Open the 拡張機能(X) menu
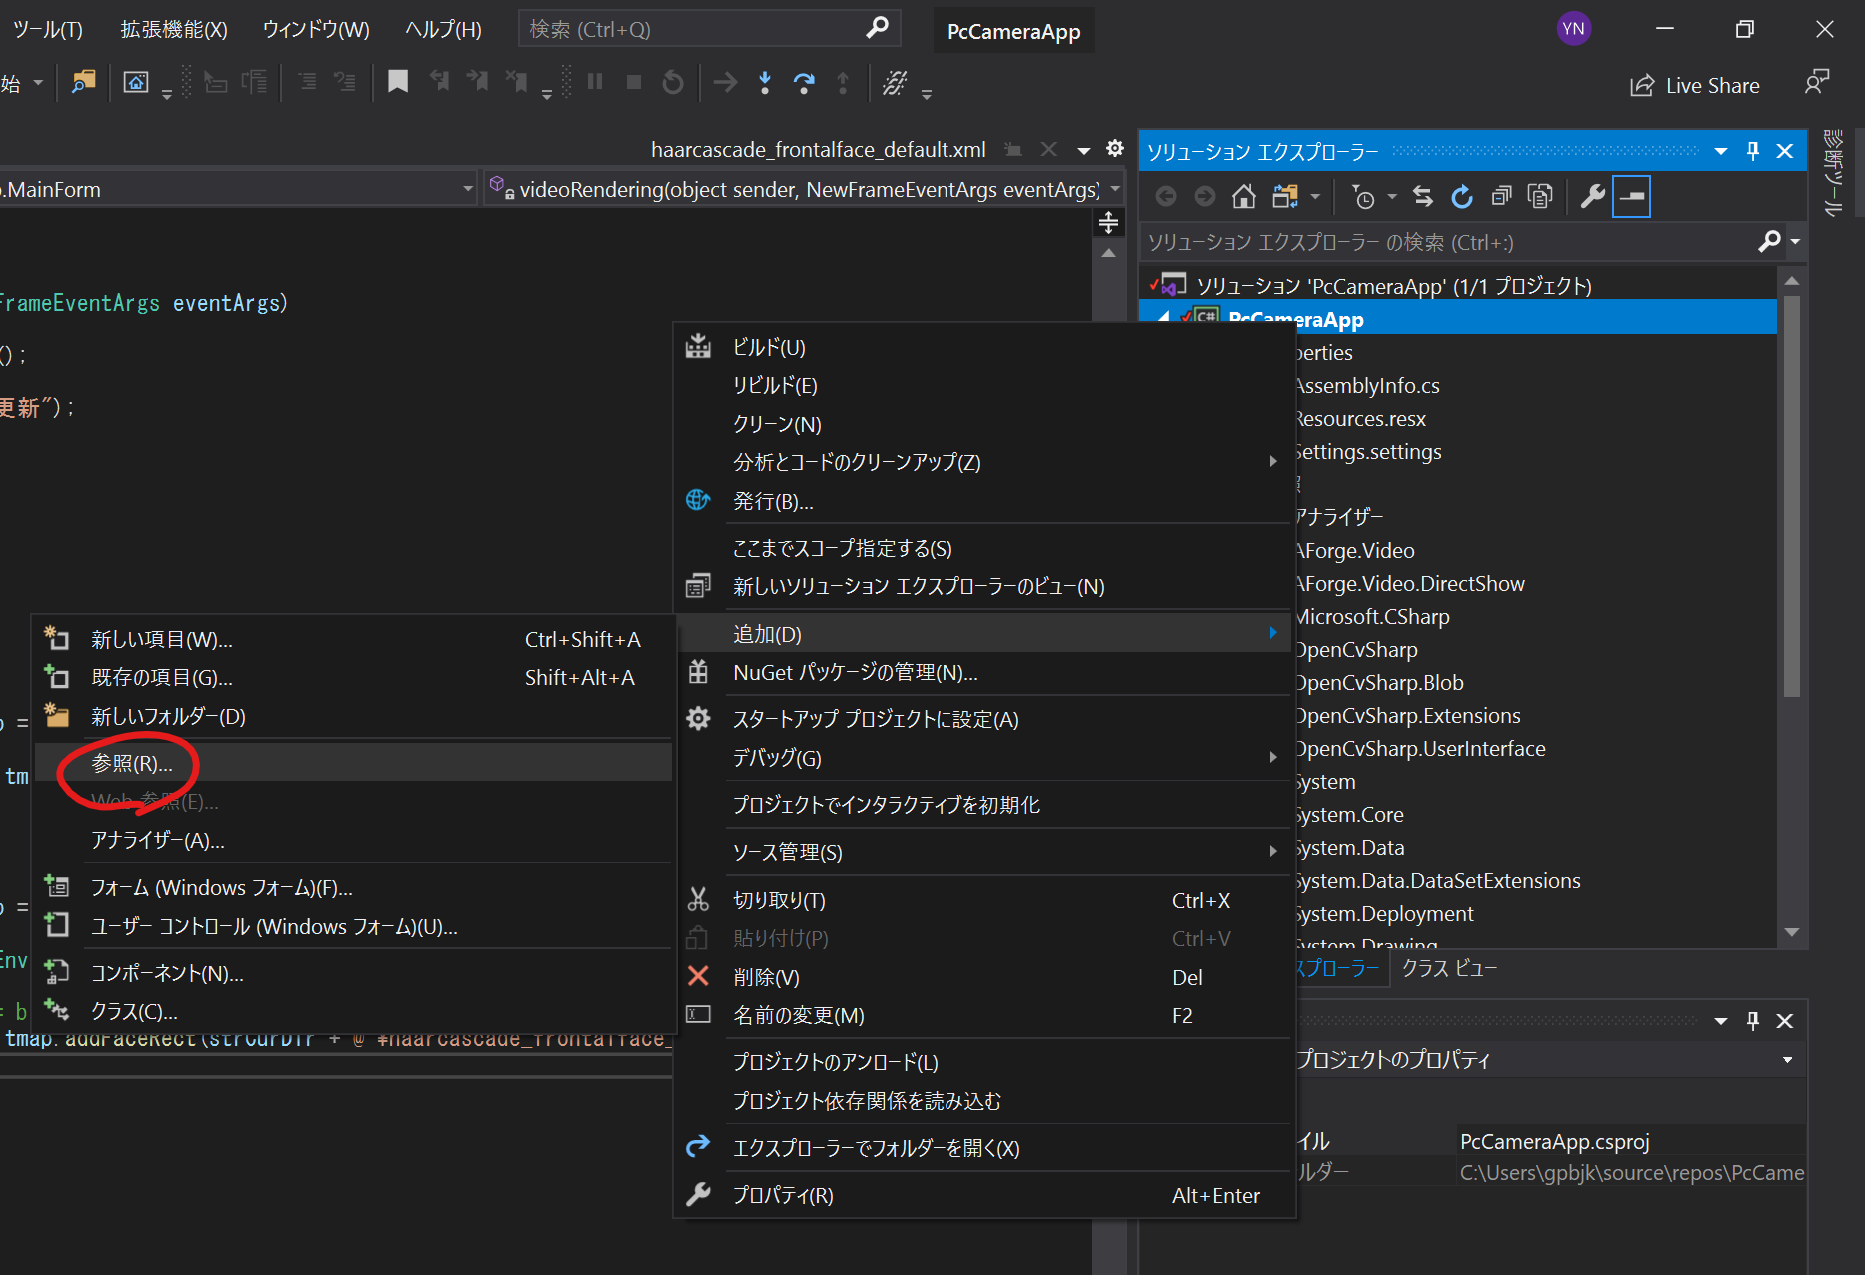The height and width of the screenshot is (1275, 1865). coord(174,29)
